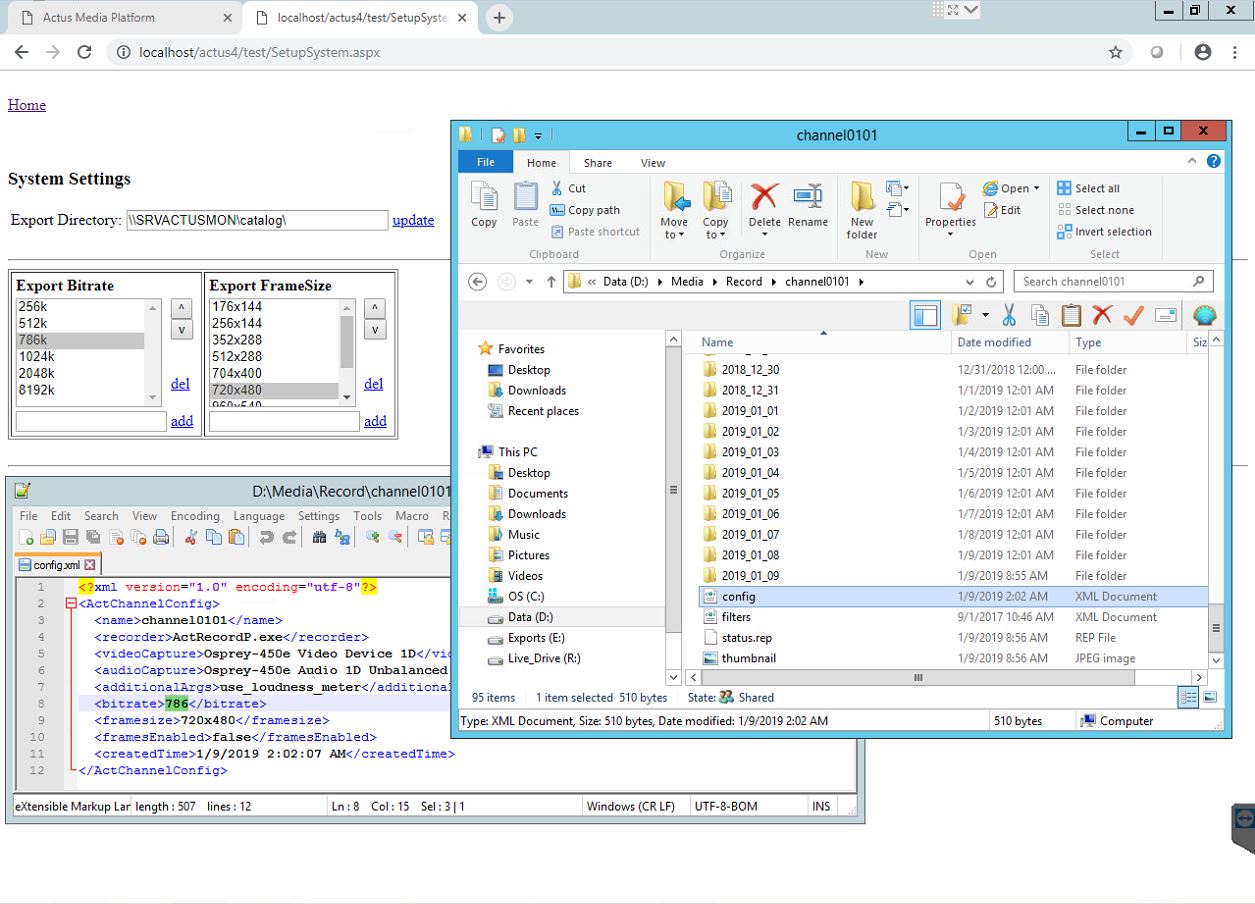Click the Zoom In icon in Notepad++
The width and height of the screenshot is (1255, 904).
tap(372, 538)
